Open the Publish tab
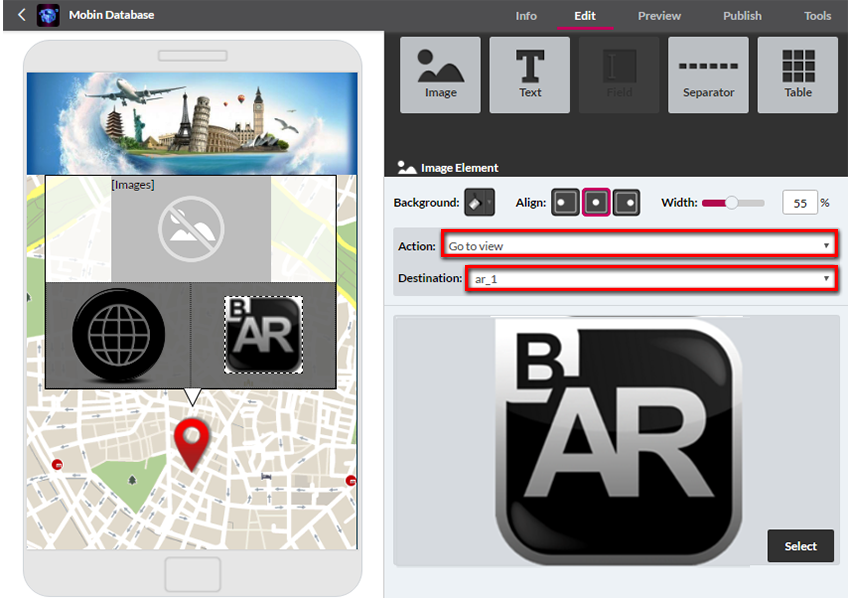The width and height of the screenshot is (851, 598). tap(742, 16)
